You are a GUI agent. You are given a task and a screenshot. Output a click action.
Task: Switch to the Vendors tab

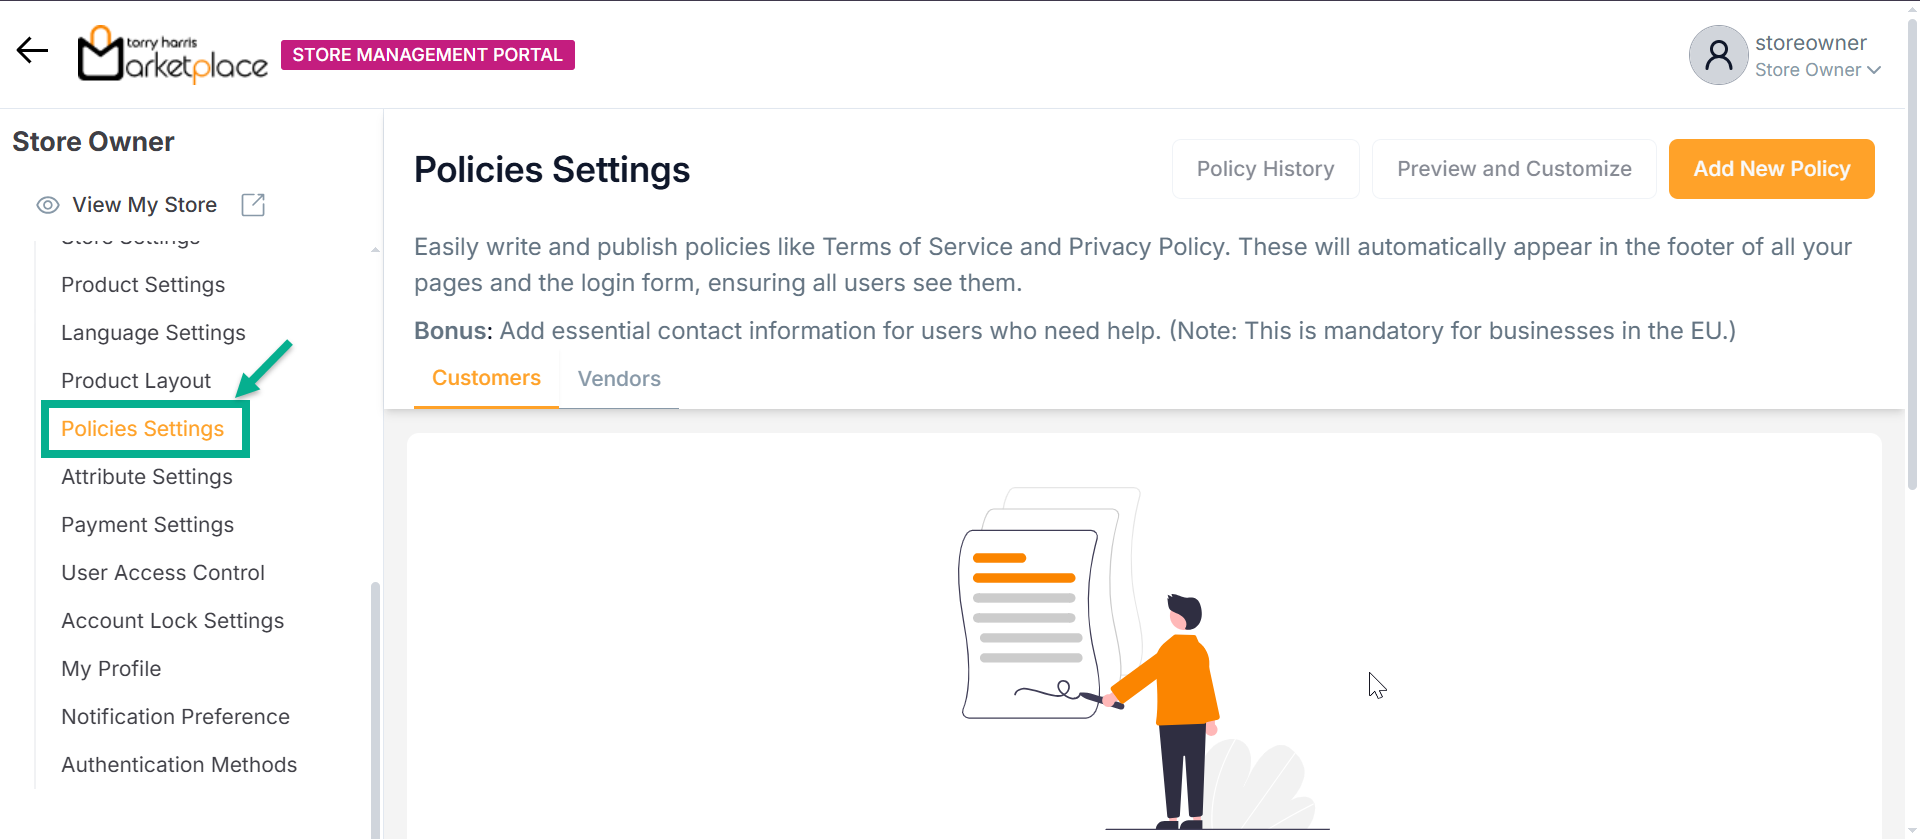(x=619, y=379)
